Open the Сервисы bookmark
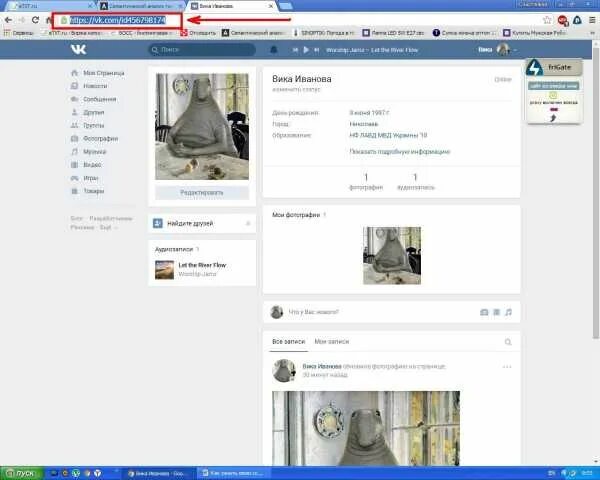This screenshot has width=600, height=480. [x=19, y=33]
